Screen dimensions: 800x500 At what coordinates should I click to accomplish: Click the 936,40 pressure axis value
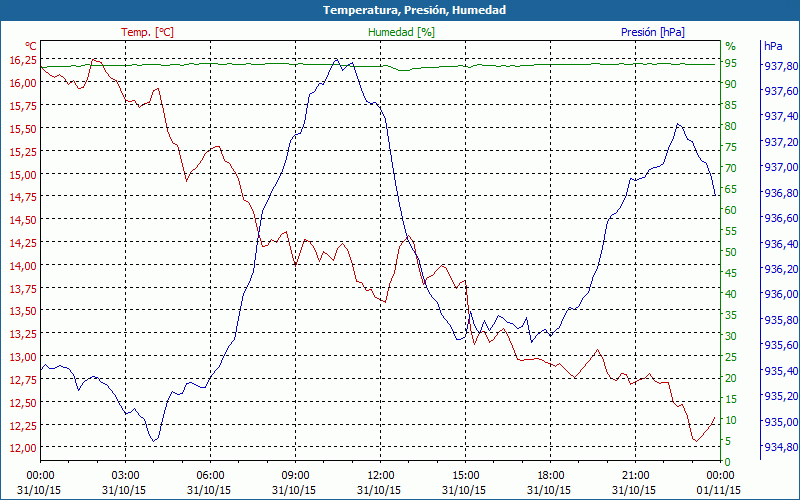point(781,243)
